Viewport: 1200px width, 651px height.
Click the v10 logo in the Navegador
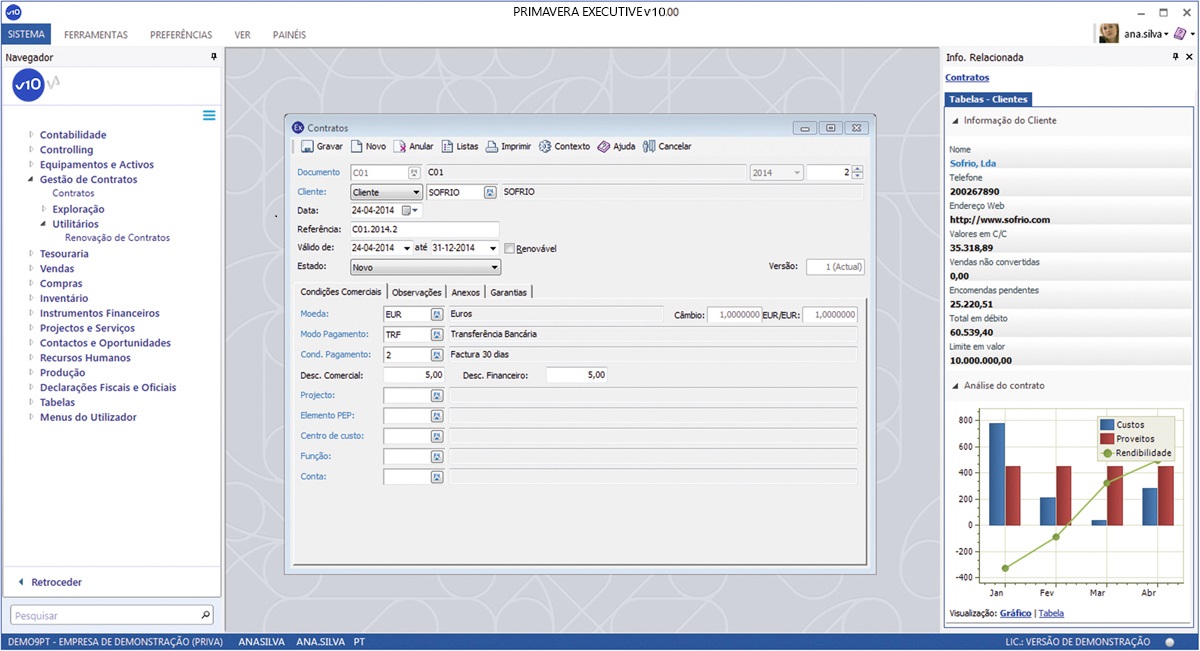pyautogui.click(x=26, y=87)
